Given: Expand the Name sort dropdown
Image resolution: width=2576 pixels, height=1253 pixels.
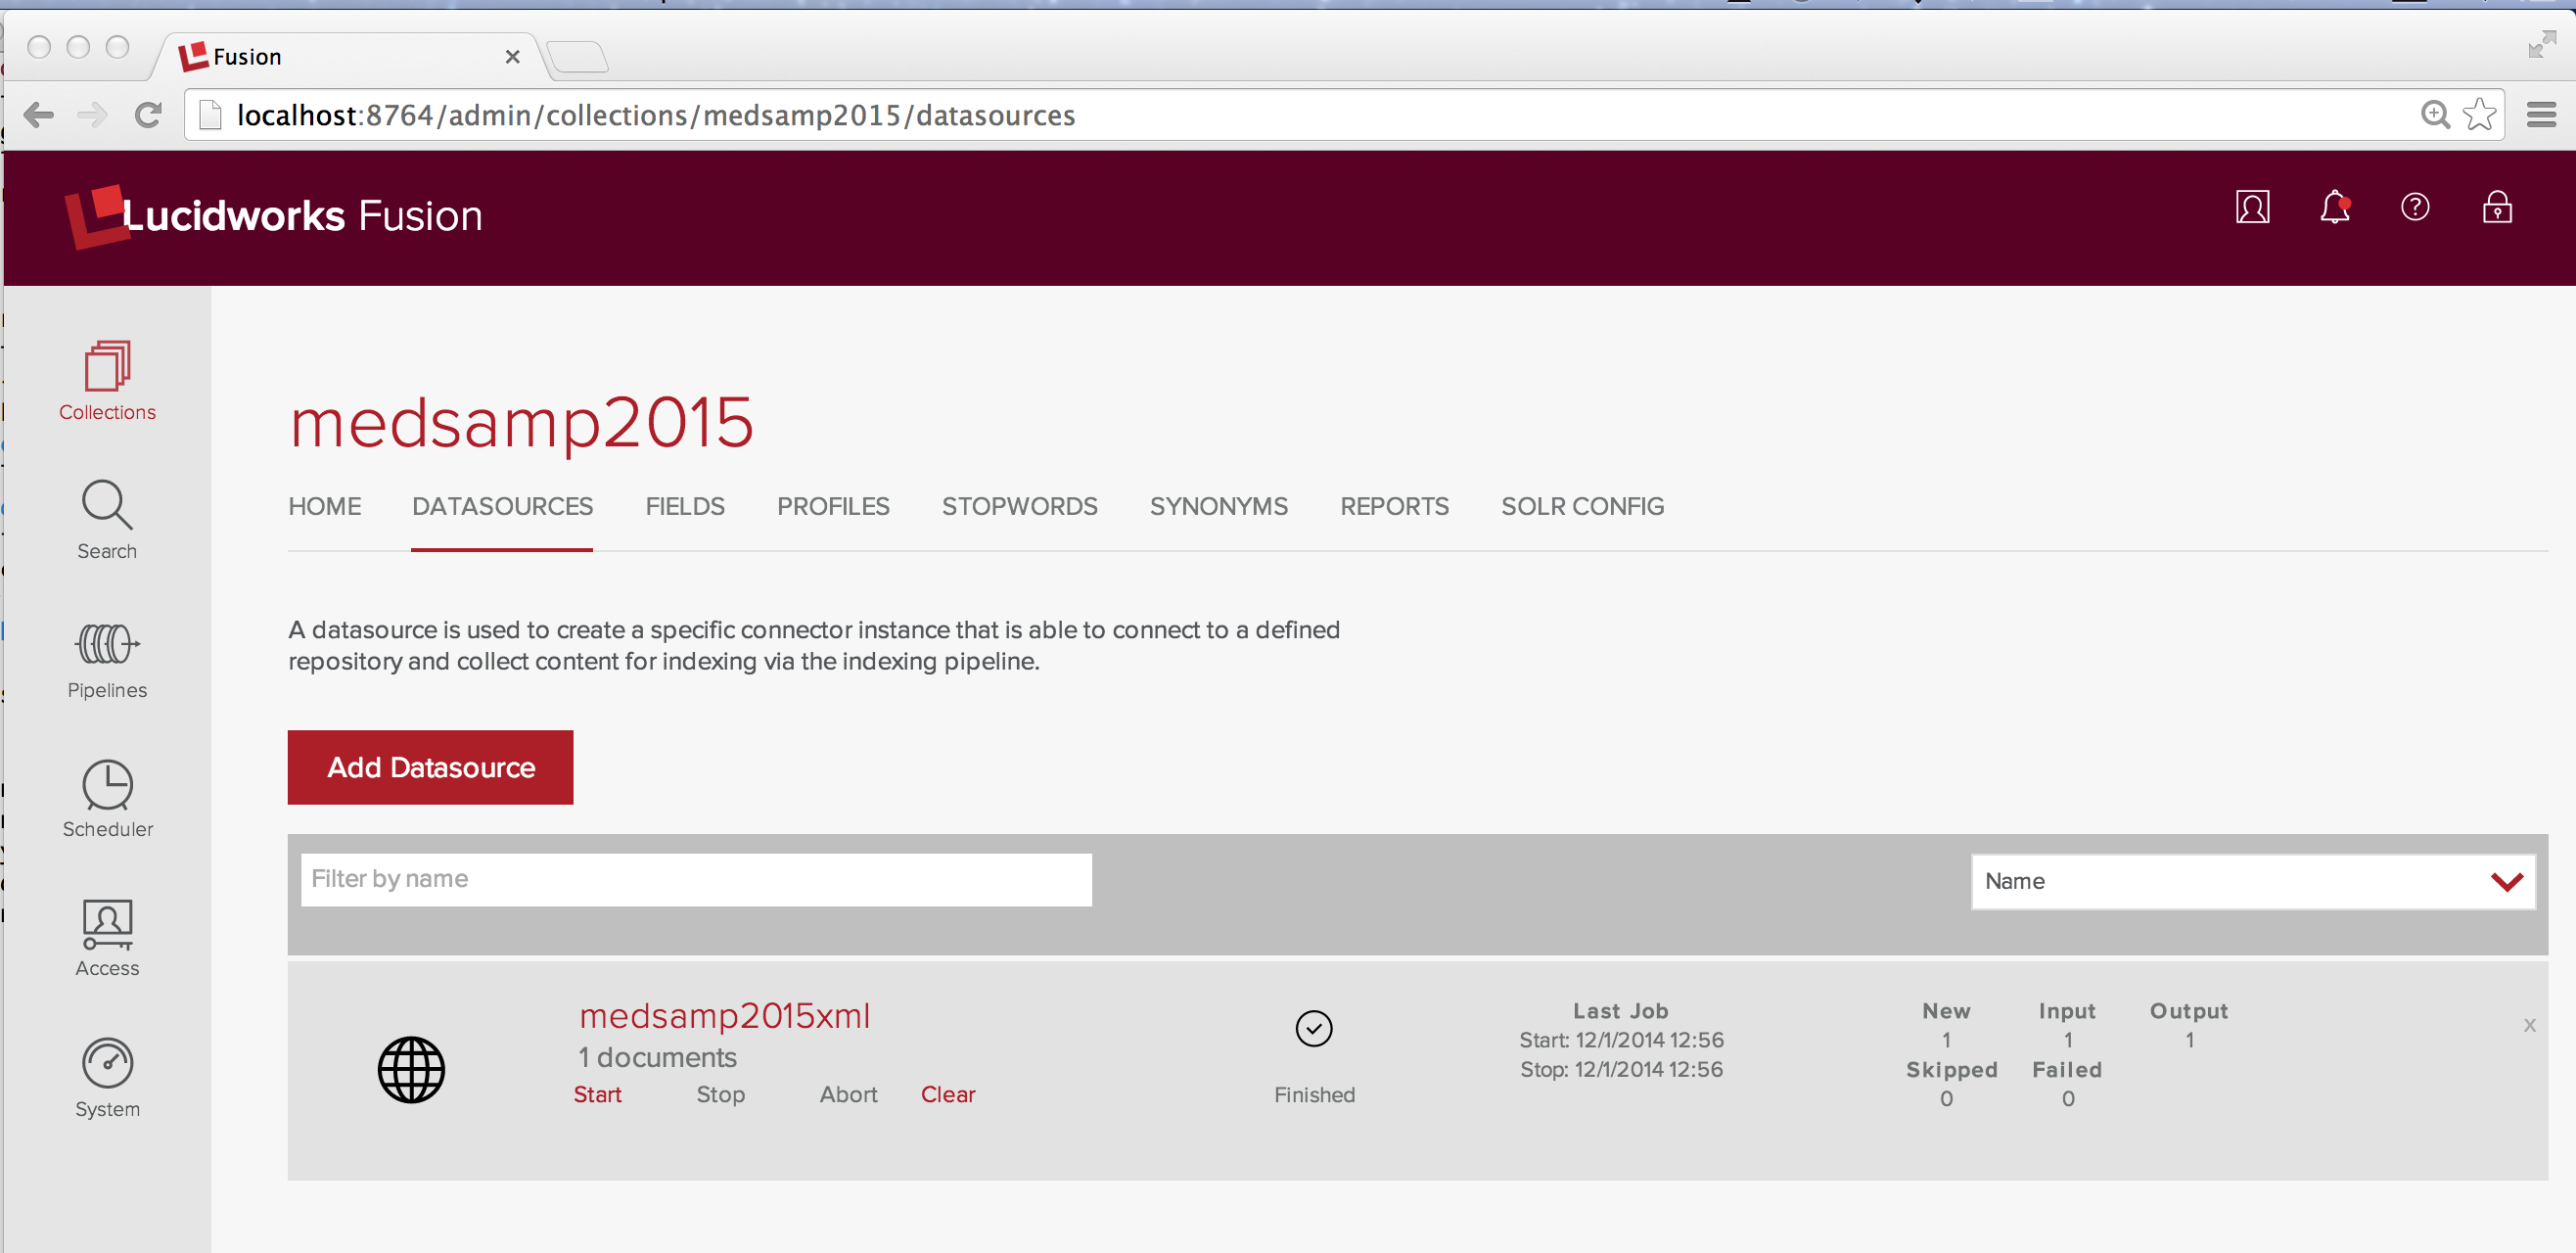Looking at the screenshot, I should (x=2253, y=881).
